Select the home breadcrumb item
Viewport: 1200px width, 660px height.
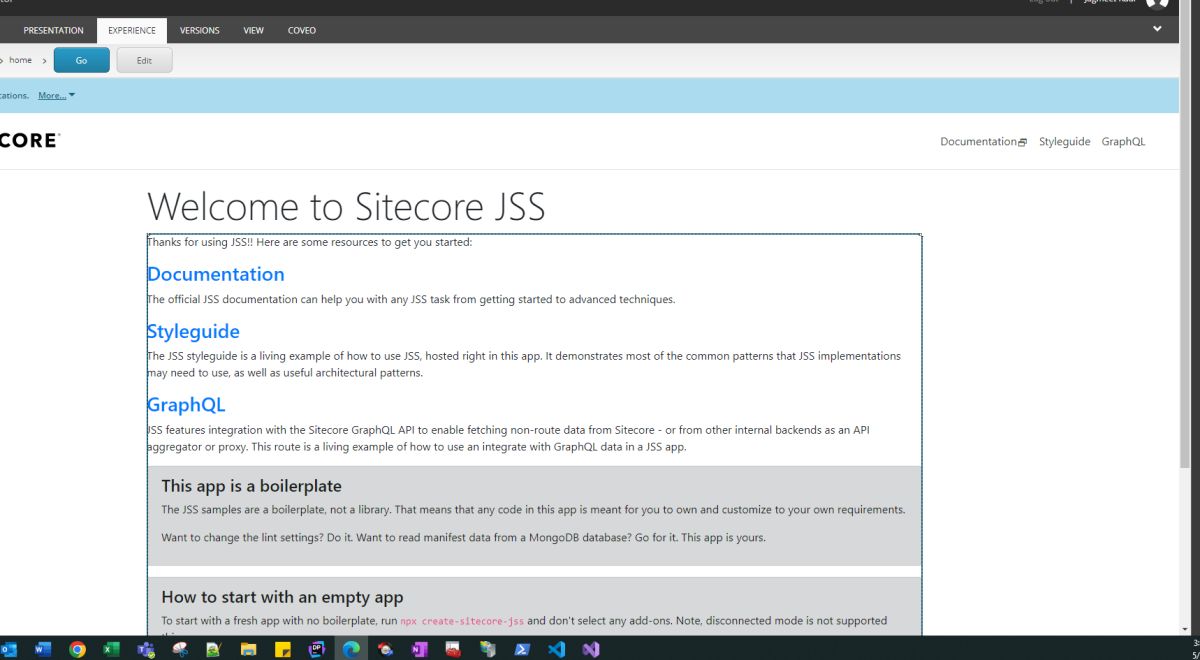click(21, 60)
